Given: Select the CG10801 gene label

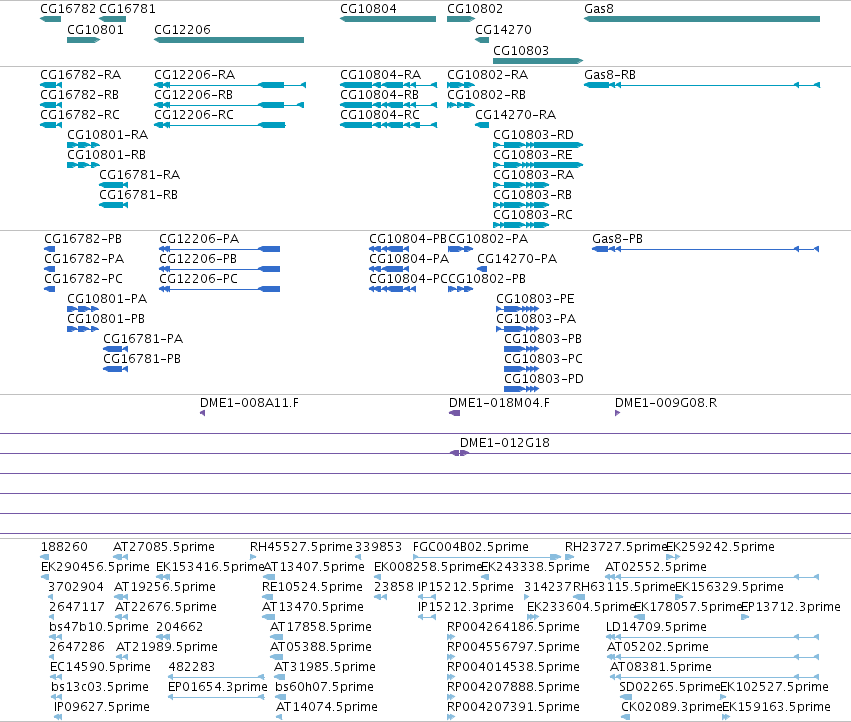Looking at the screenshot, I should tap(96, 29).
